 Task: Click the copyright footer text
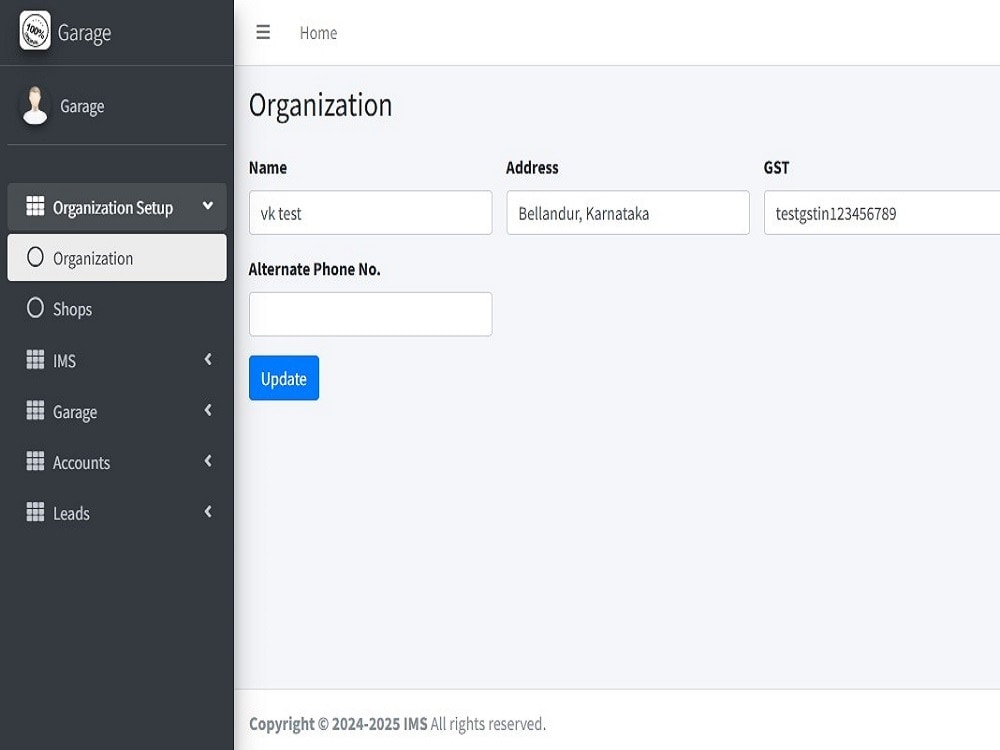397,724
